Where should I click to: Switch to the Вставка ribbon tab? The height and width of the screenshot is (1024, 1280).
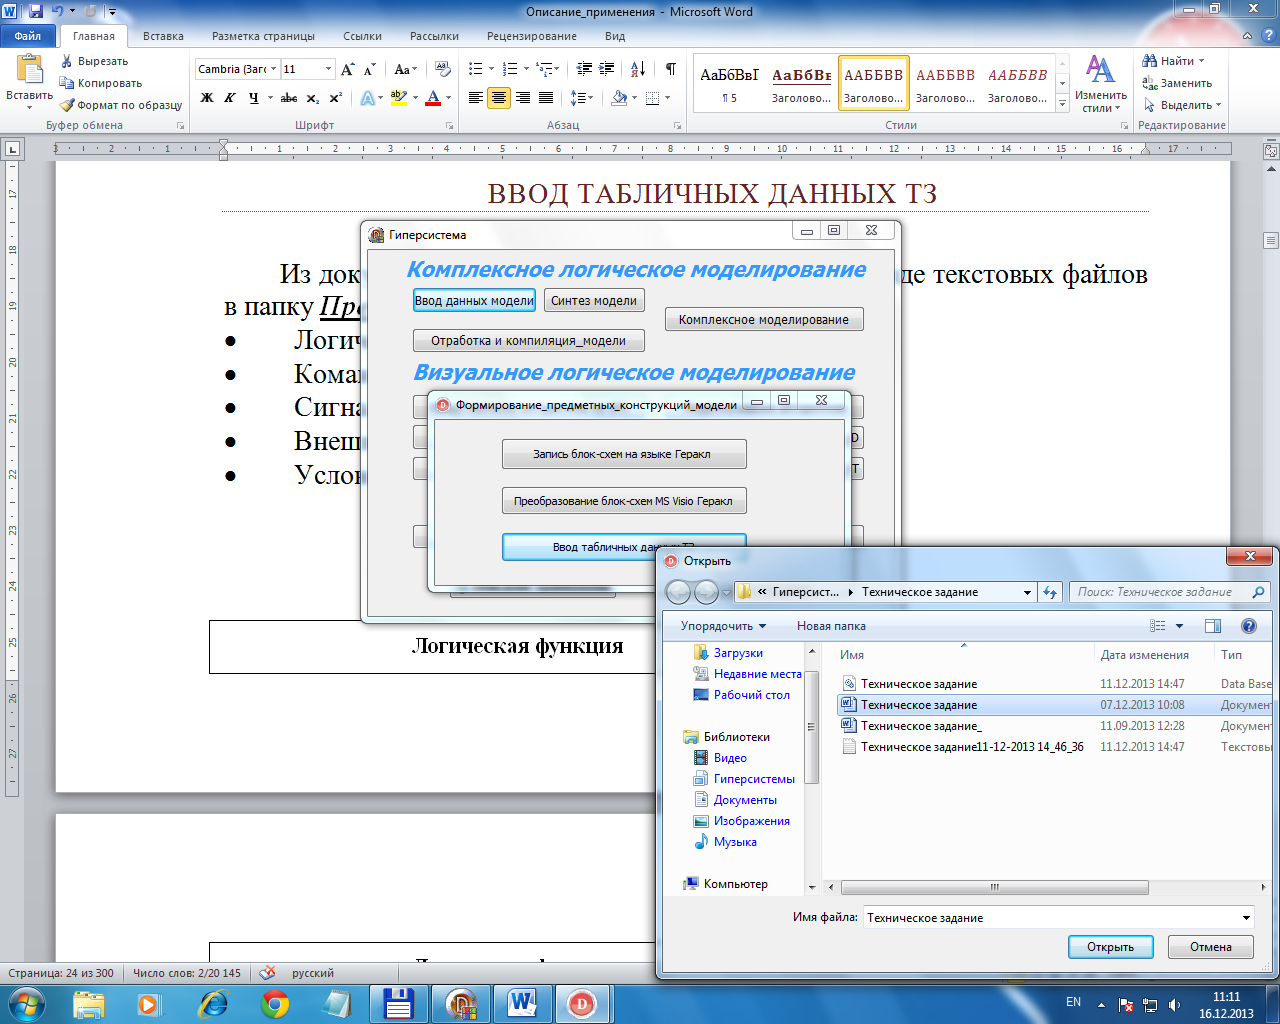coord(163,36)
